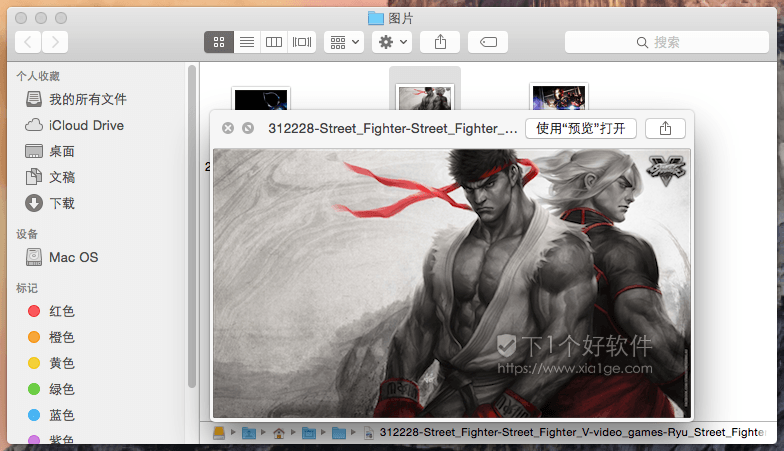Switch to column view
Viewport: 784px width, 451px height.
click(274, 42)
